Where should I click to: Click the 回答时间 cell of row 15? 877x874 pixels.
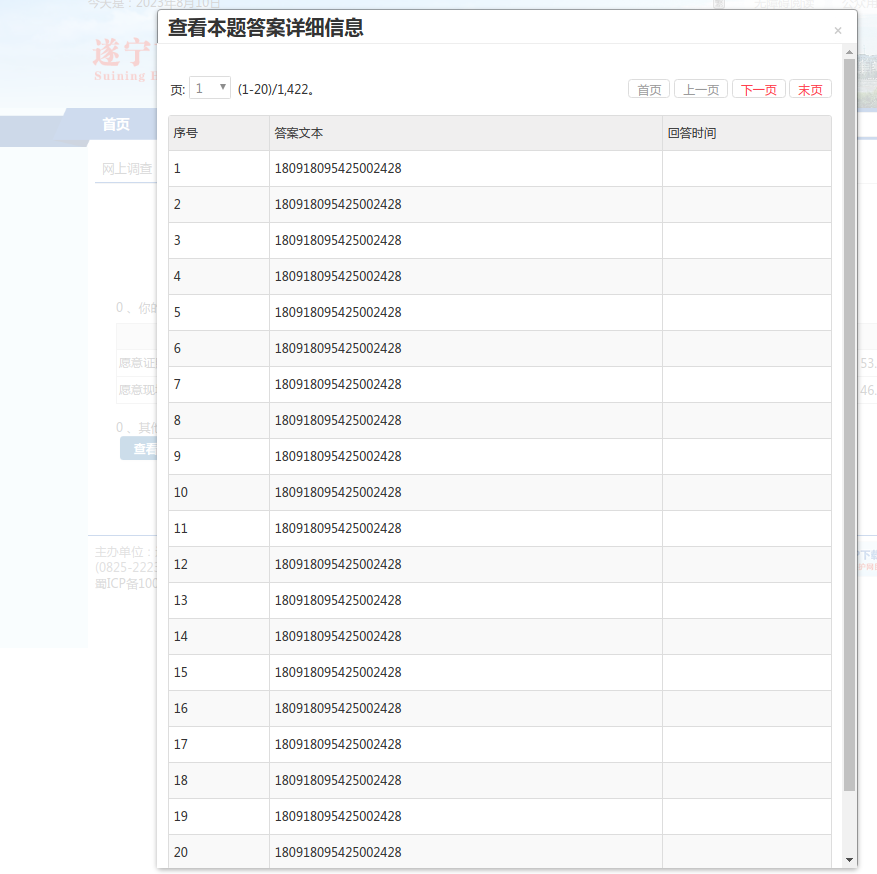pos(746,673)
